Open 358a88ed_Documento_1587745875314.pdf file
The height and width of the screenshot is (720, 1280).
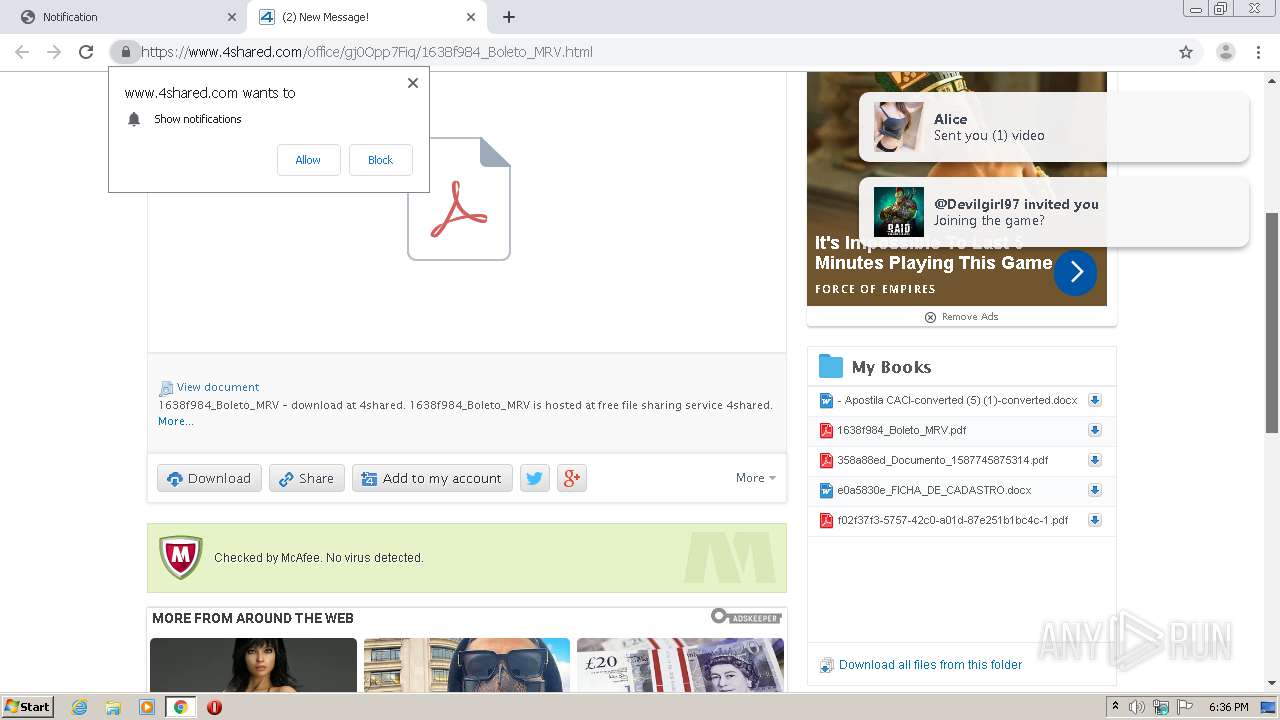pos(942,460)
